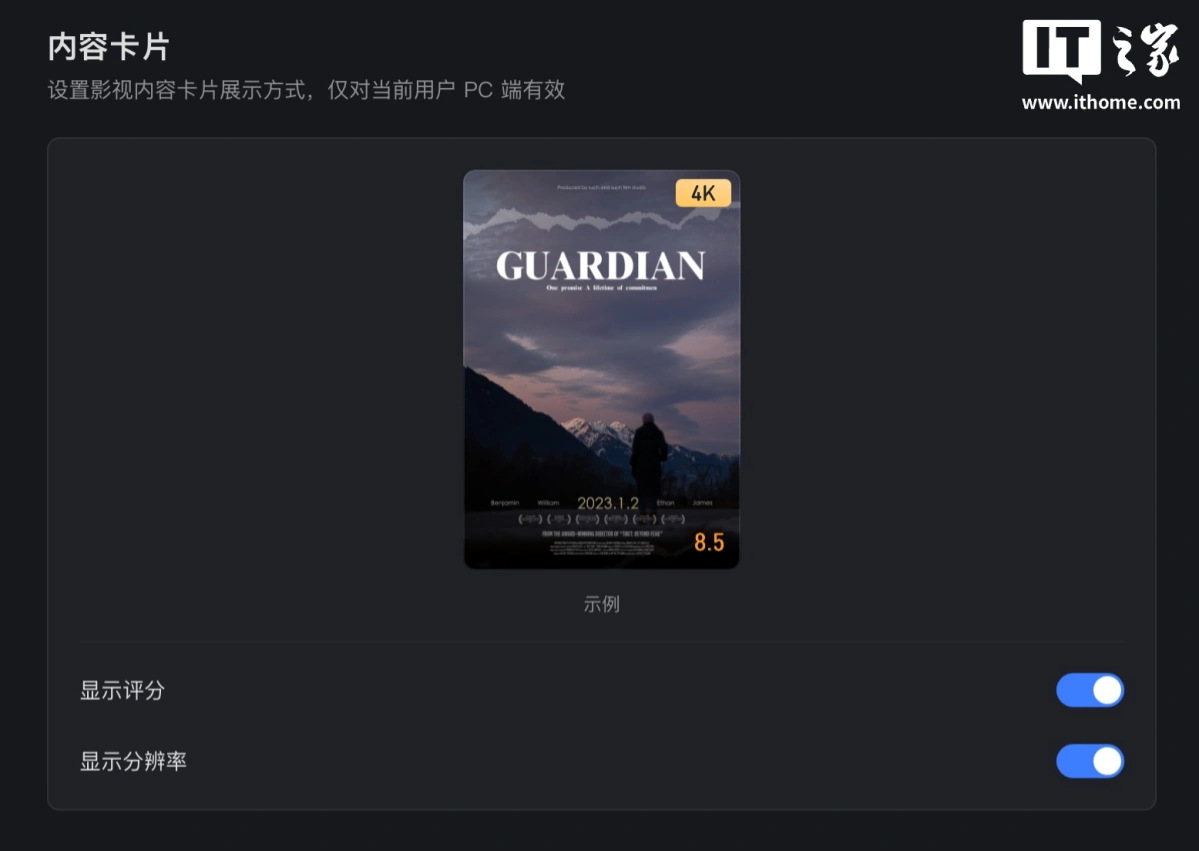This screenshot has height=851, width=1199.
Task: Click the 8.5 rating score on poster
Action: [709, 542]
